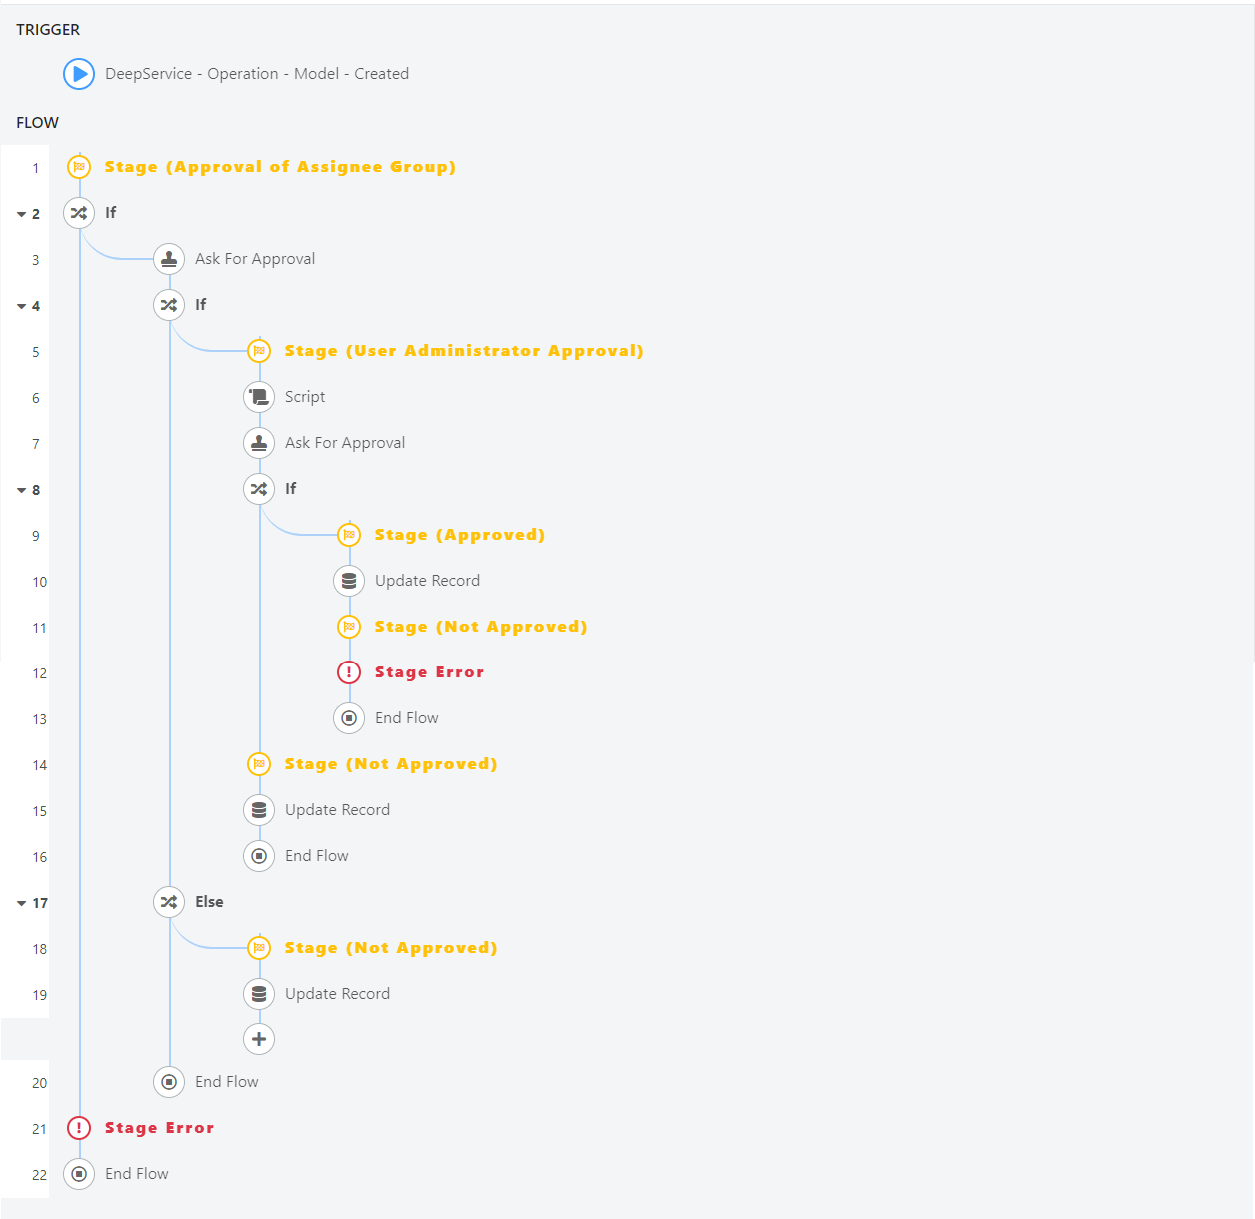
Task: Click the trigger play icon
Action: [79, 74]
